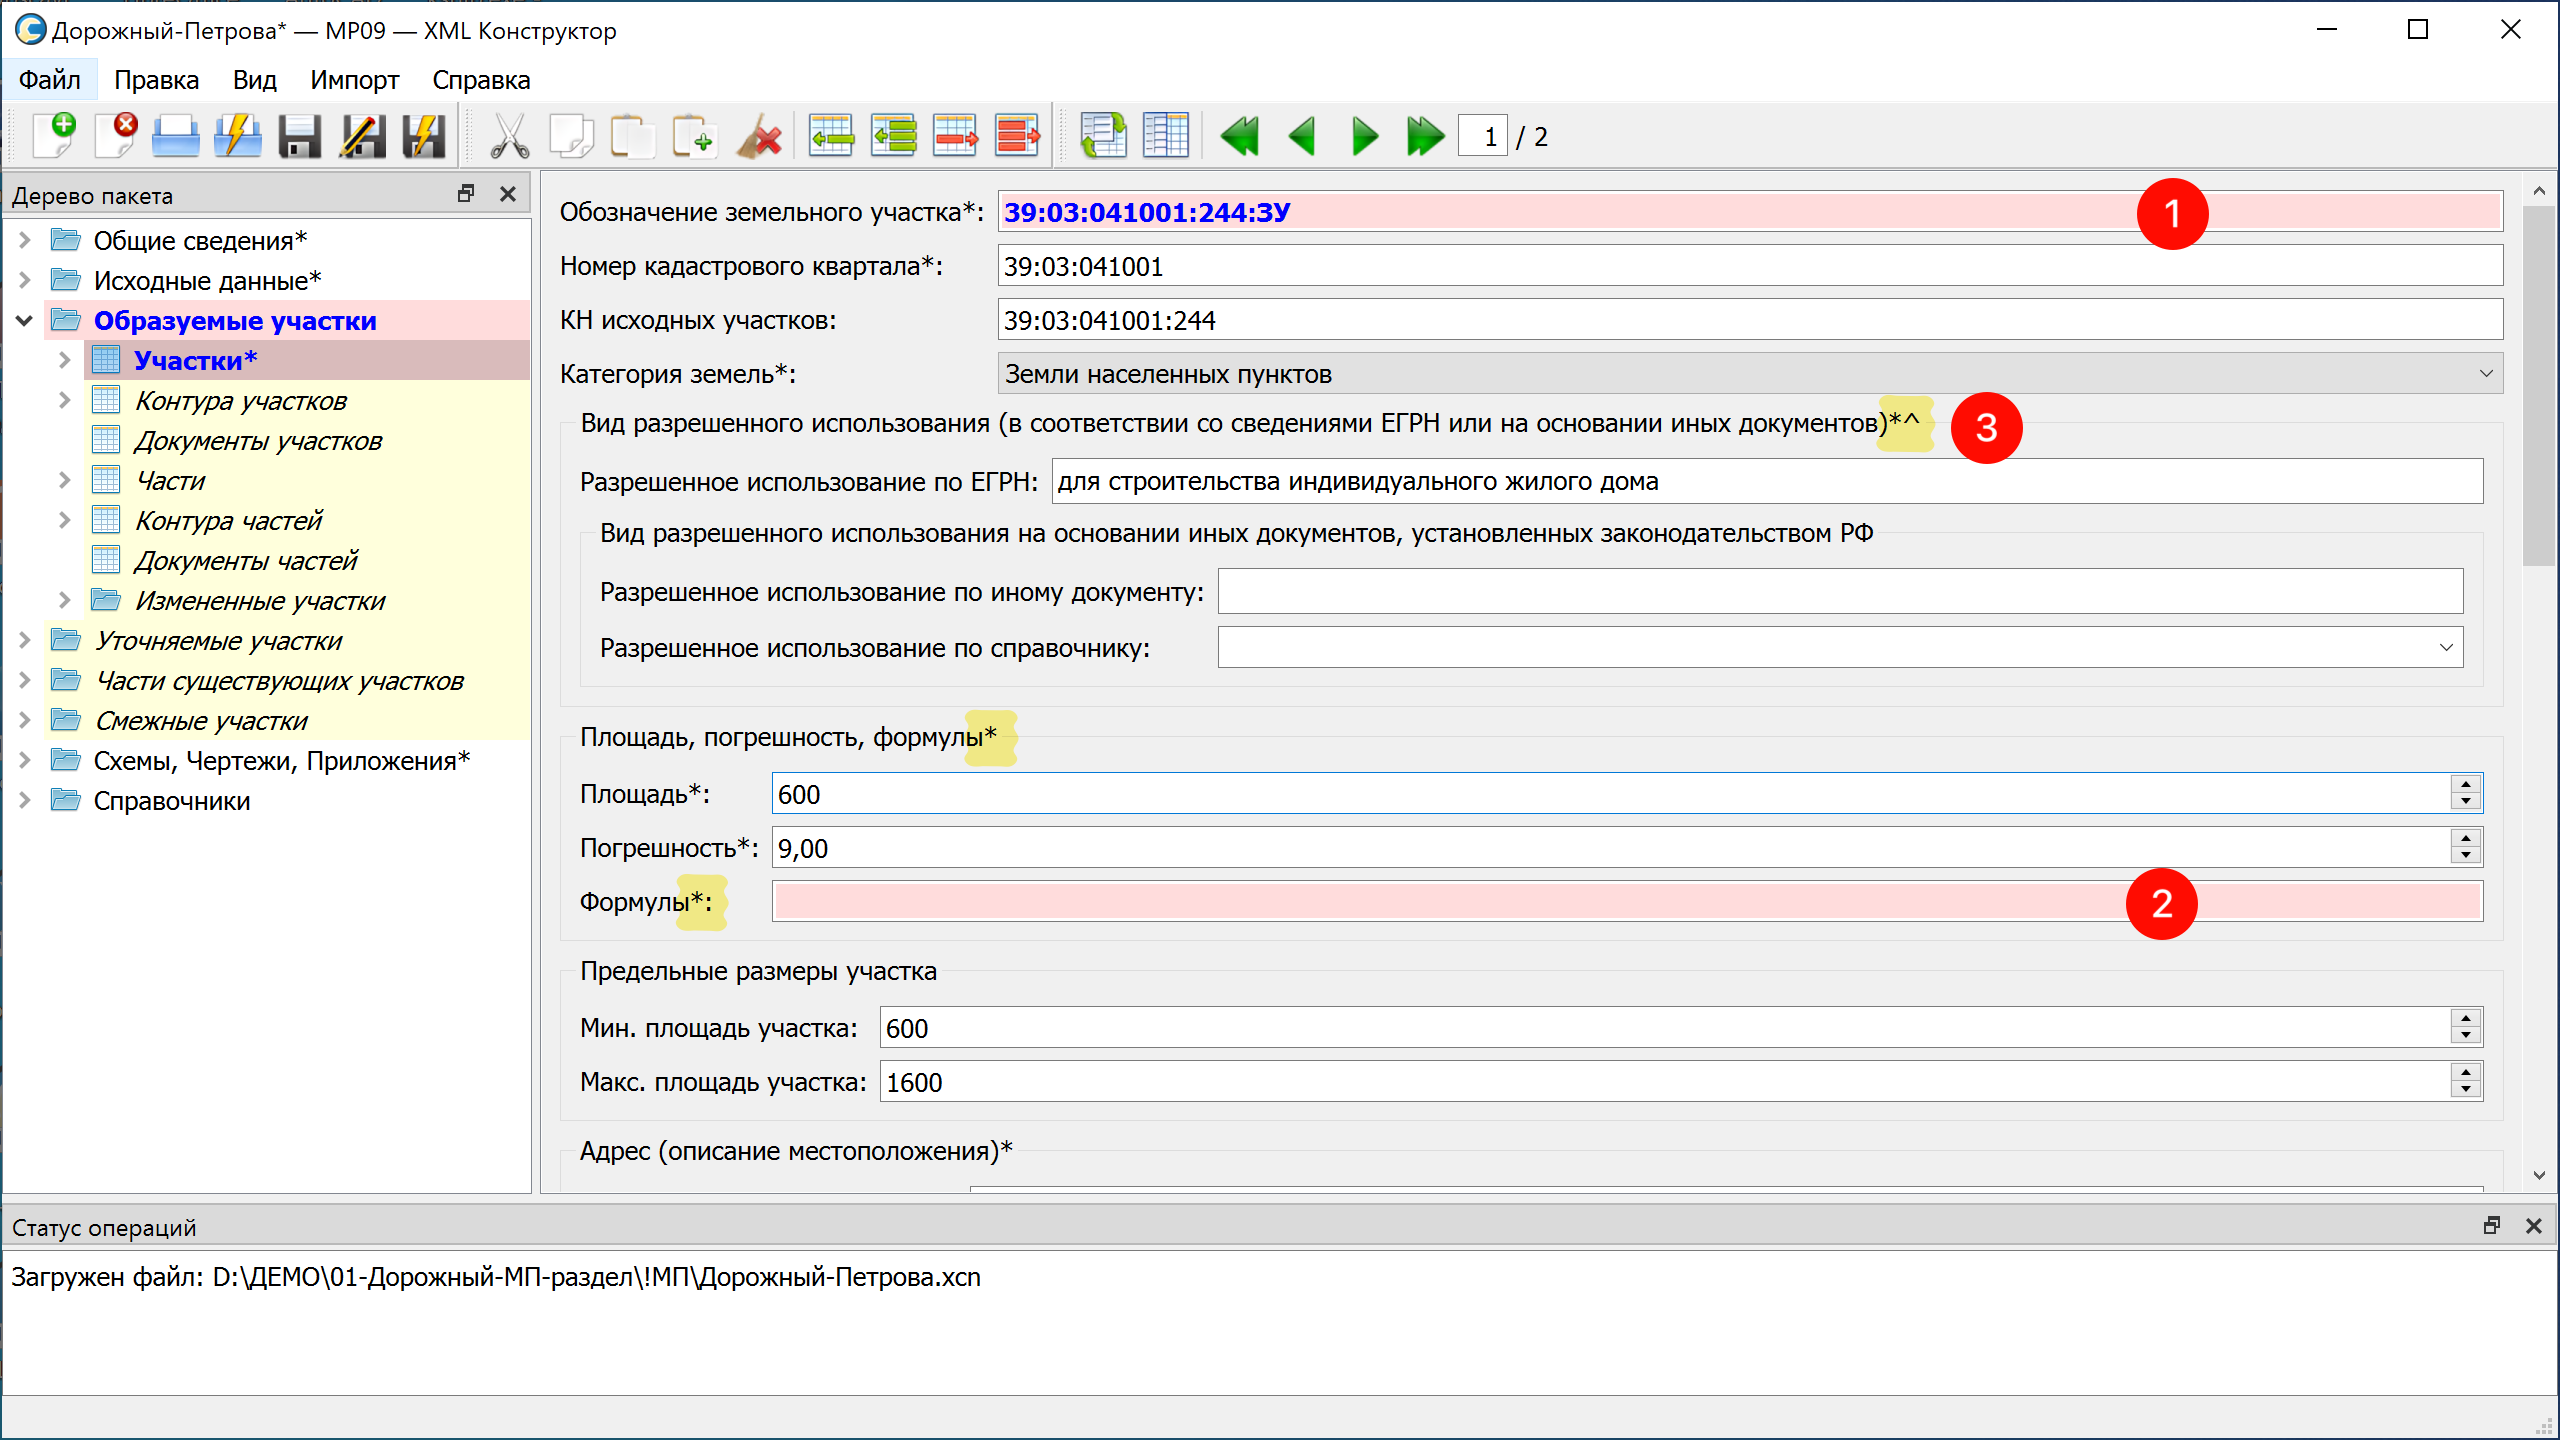Open the Вид menu
The height and width of the screenshot is (1440, 2560).
coord(254,80)
